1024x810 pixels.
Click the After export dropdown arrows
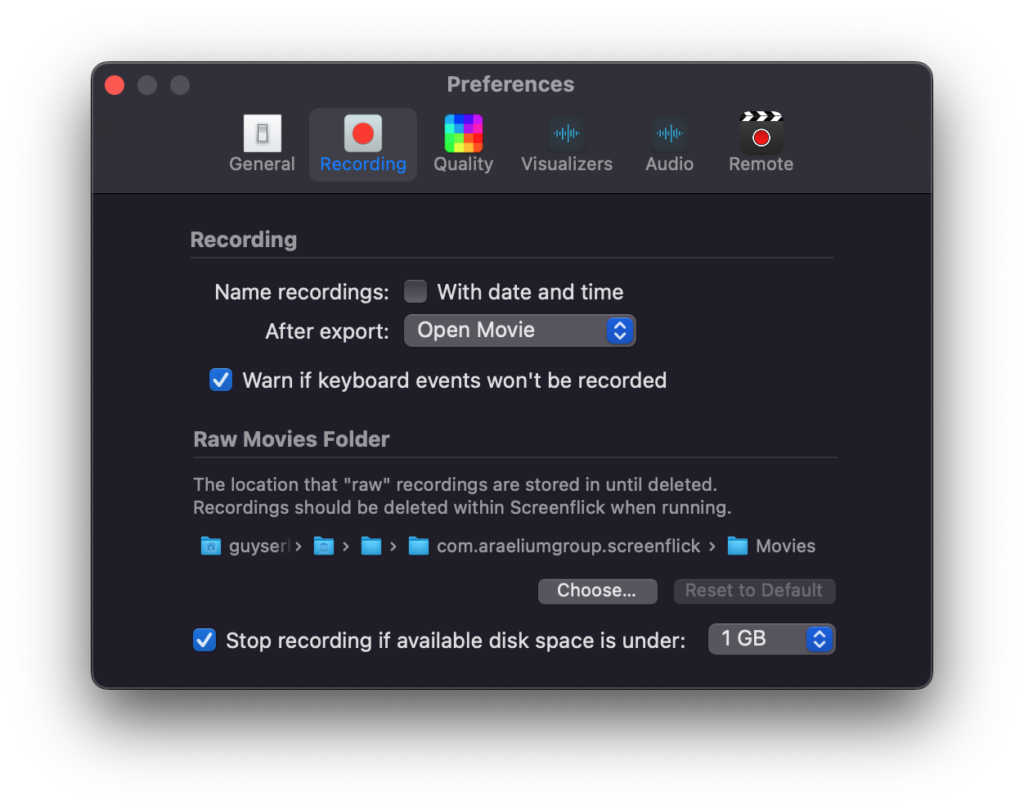click(620, 331)
